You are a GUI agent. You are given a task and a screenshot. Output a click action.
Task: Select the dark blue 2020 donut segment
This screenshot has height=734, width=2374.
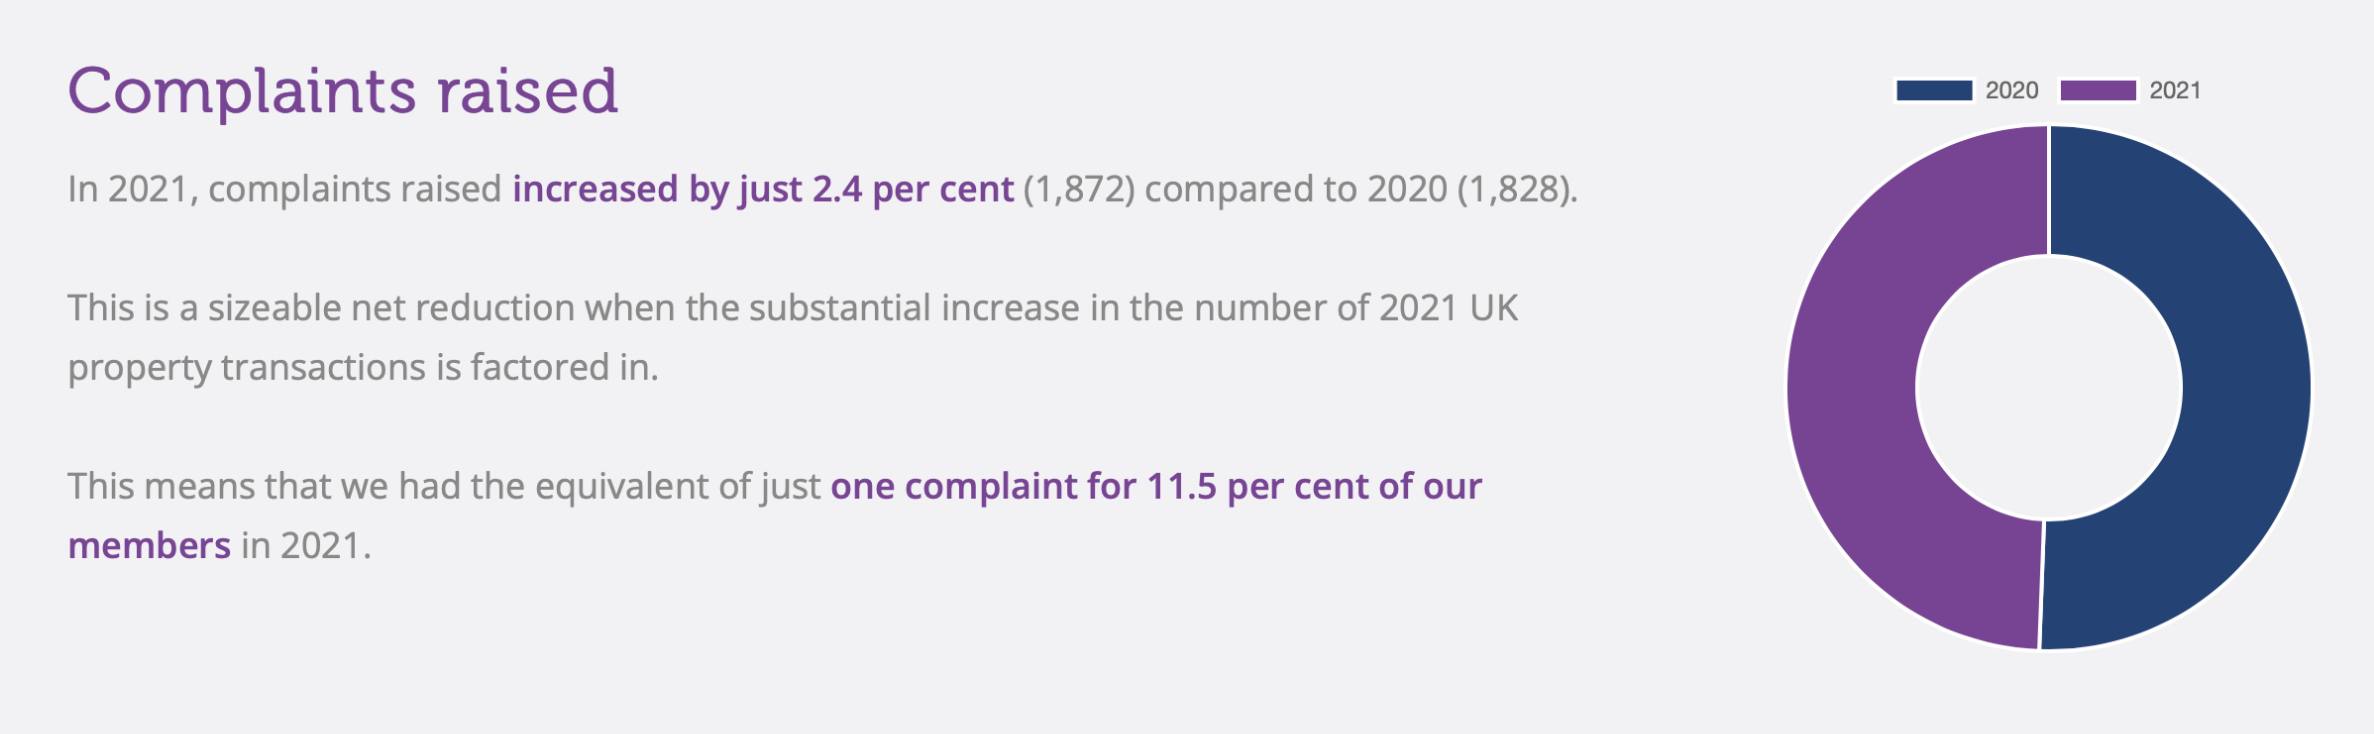point(2245,390)
